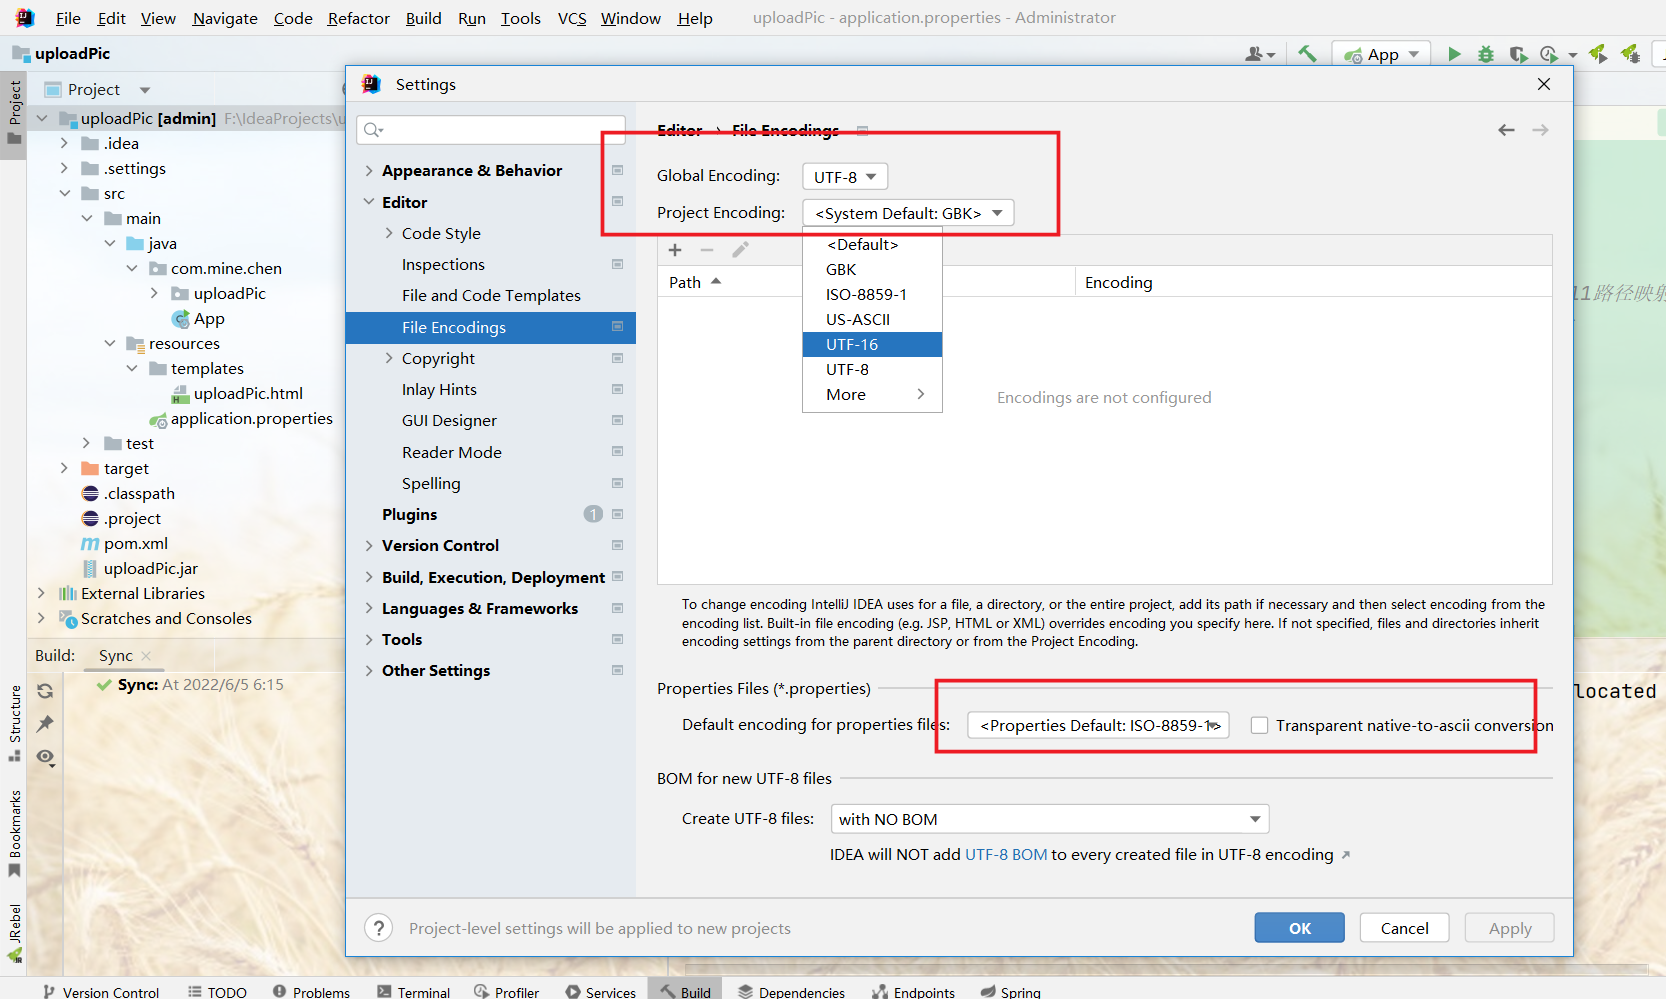The height and width of the screenshot is (999, 1666).
Task: Expand the Version Control settings section
Action: click(369, 545)
